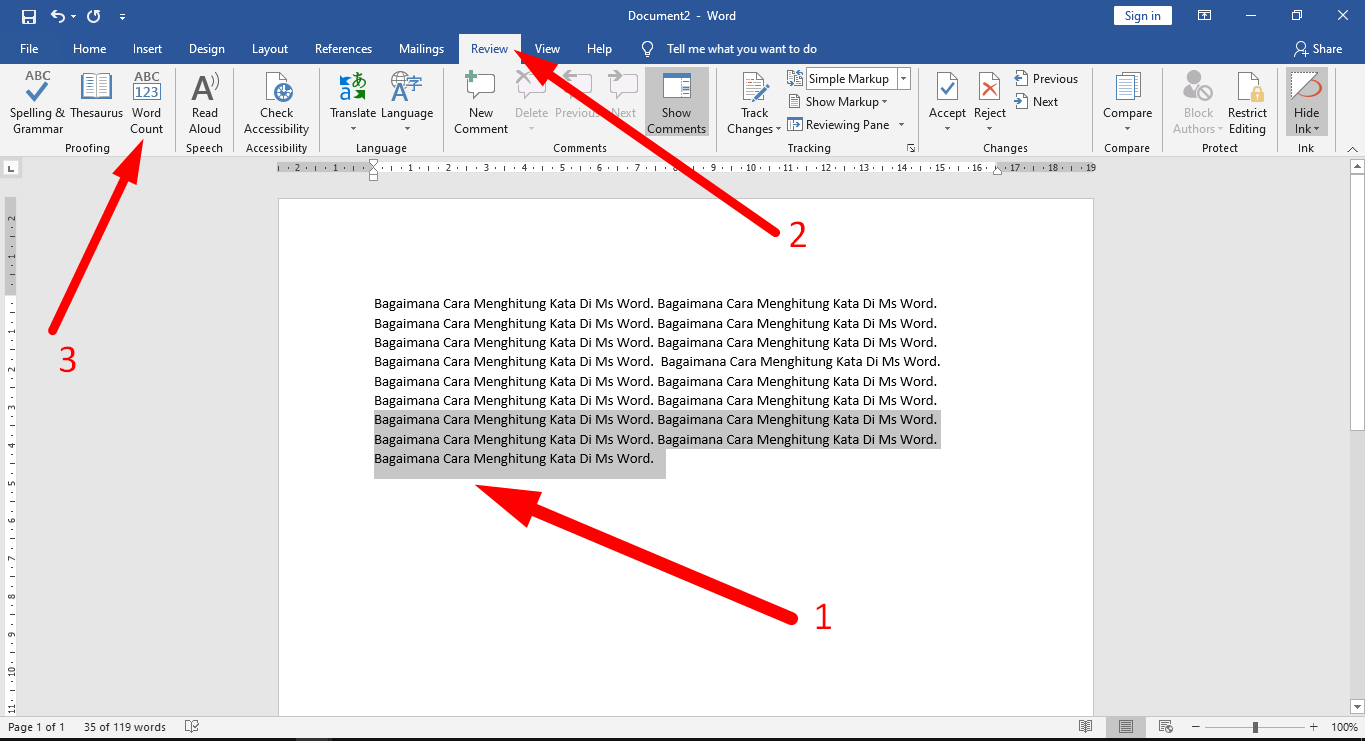Expand the Show Markup menu
The height and width of the screenshot is (741, 1365).
coord(838,102)
